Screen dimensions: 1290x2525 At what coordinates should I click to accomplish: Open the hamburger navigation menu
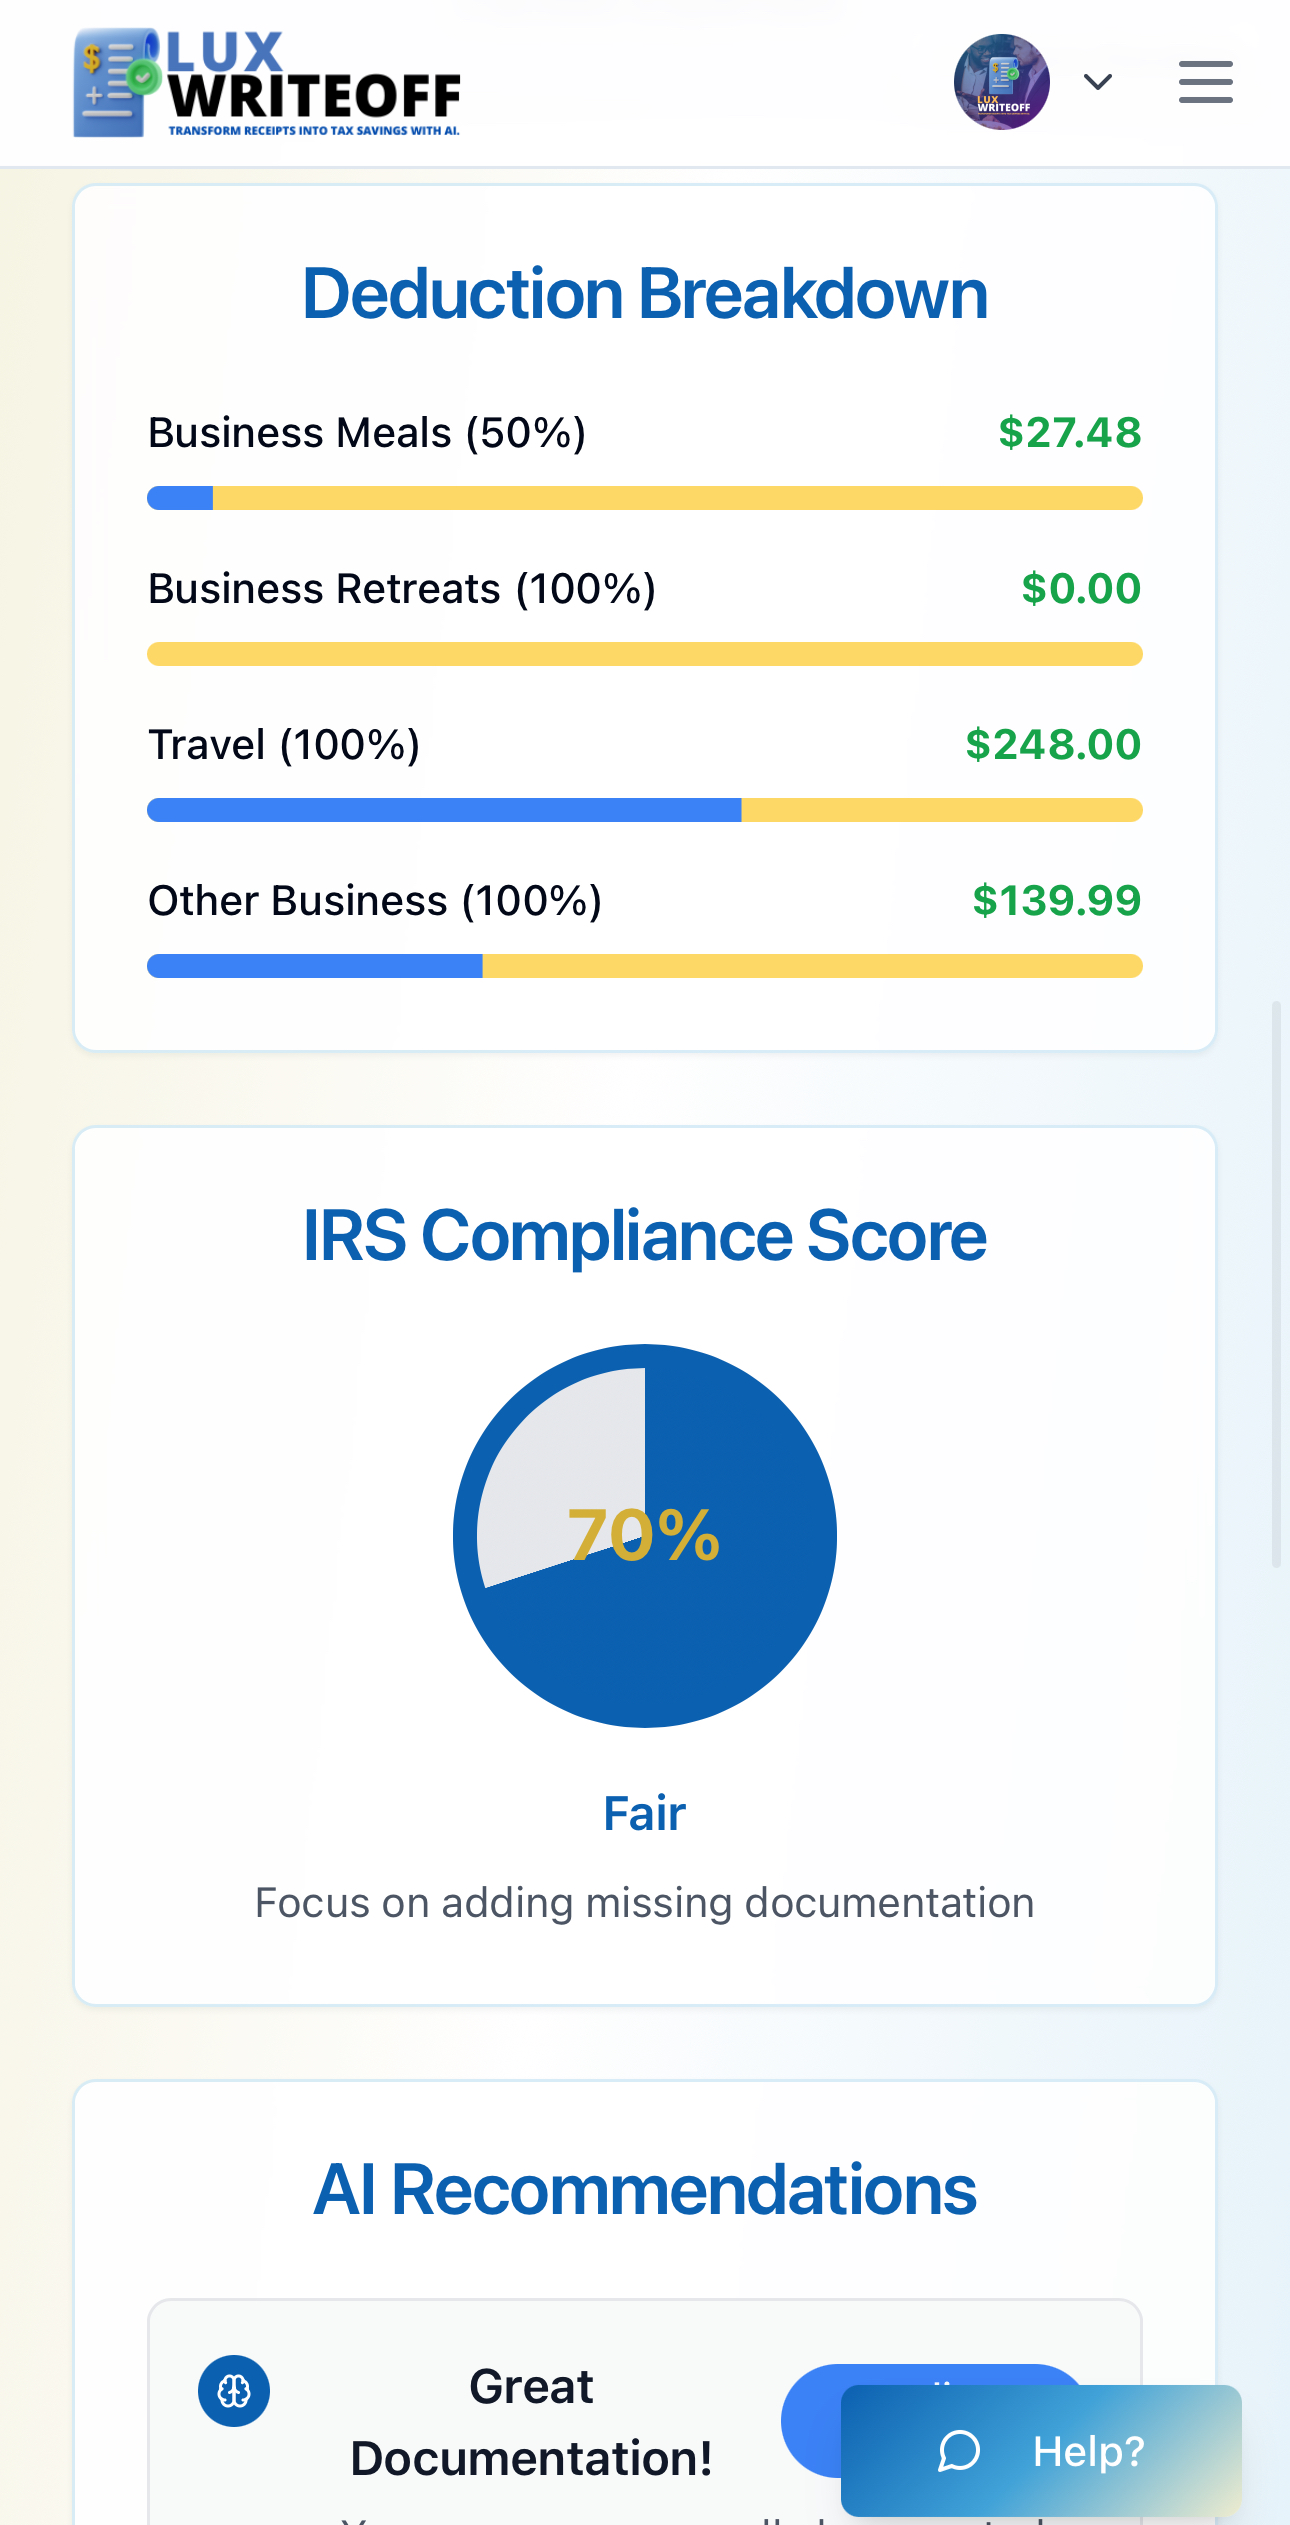click(x=1205, y=82)
